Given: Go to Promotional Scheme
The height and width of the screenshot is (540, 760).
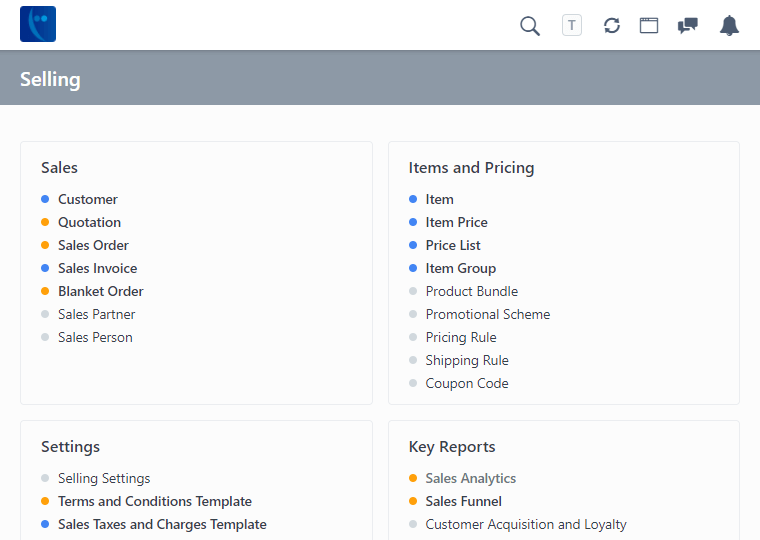Looking at the screenshot, I should pos(487,314).
